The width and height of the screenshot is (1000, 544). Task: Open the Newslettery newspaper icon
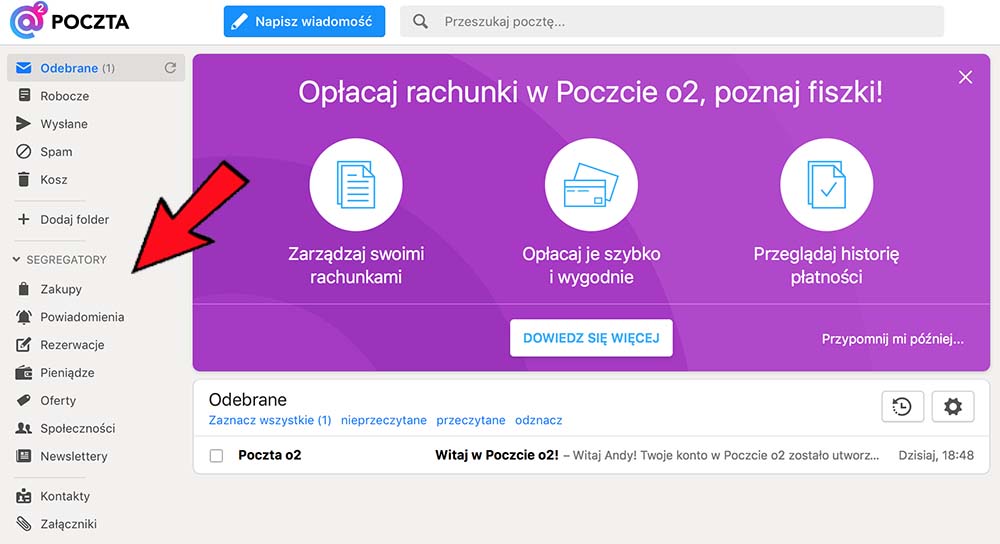pyautogui.click(x=24, y=456)
